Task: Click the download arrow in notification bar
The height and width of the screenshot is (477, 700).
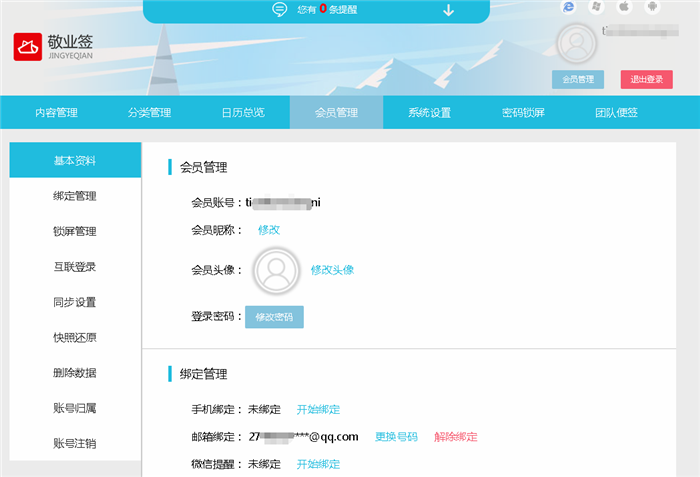Action: 448,10
